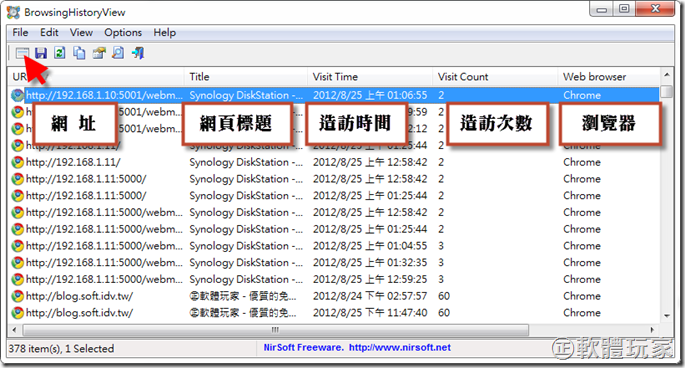Click the 軟體玩家 title on the 11:47:40 row
Viewport: 685px width, 368px height.
point(243,313)
